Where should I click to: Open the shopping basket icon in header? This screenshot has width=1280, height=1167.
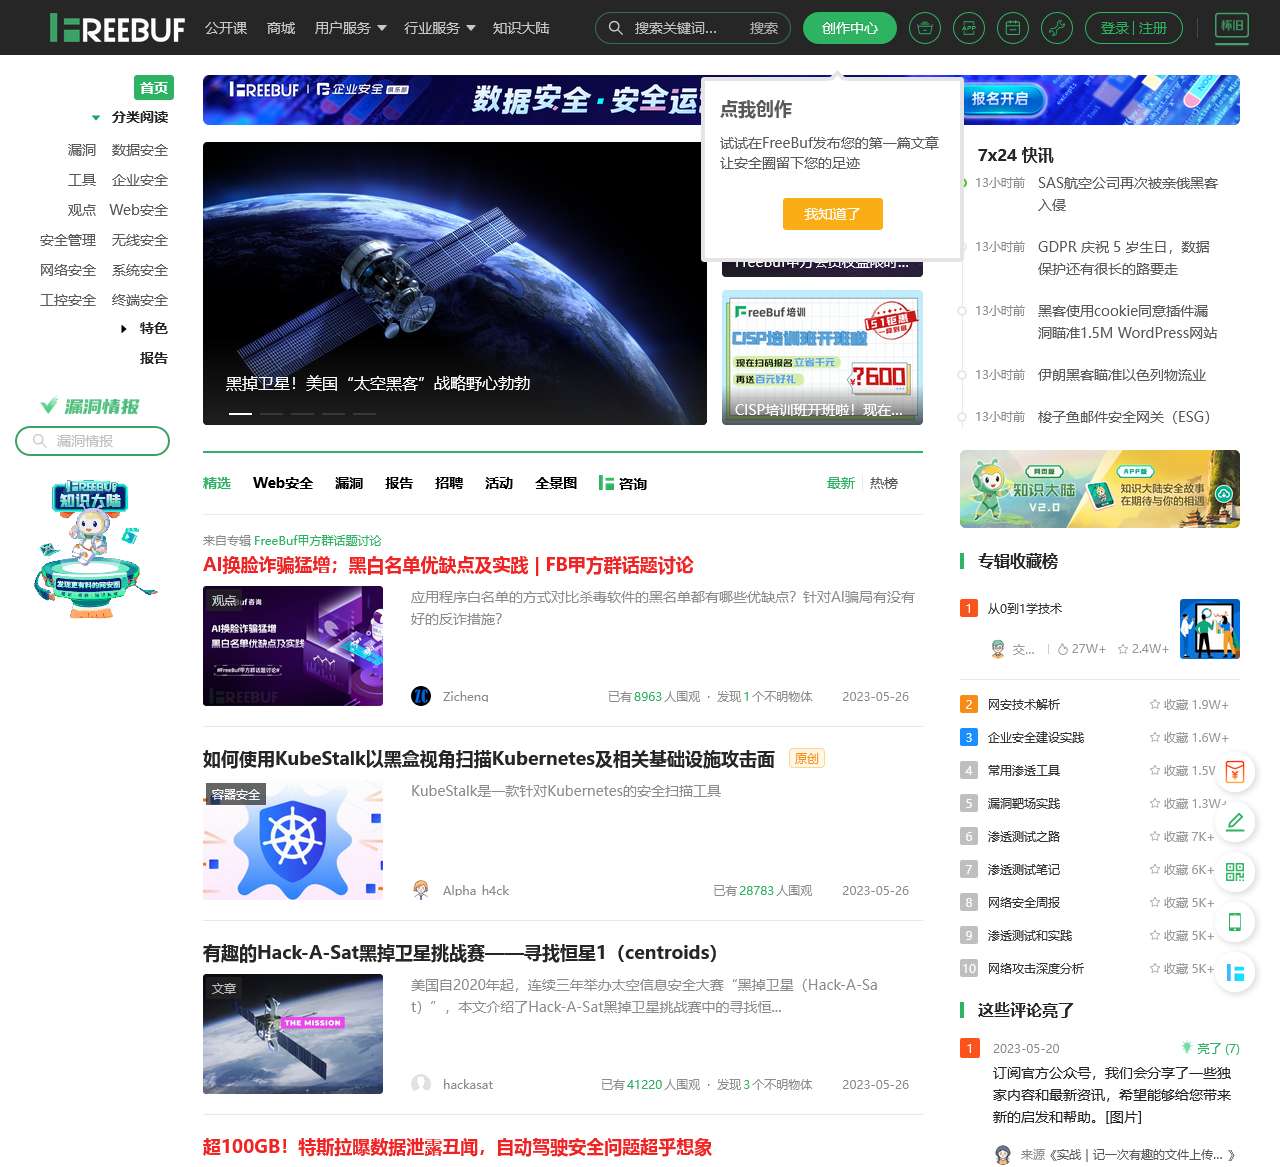[925, 28]
